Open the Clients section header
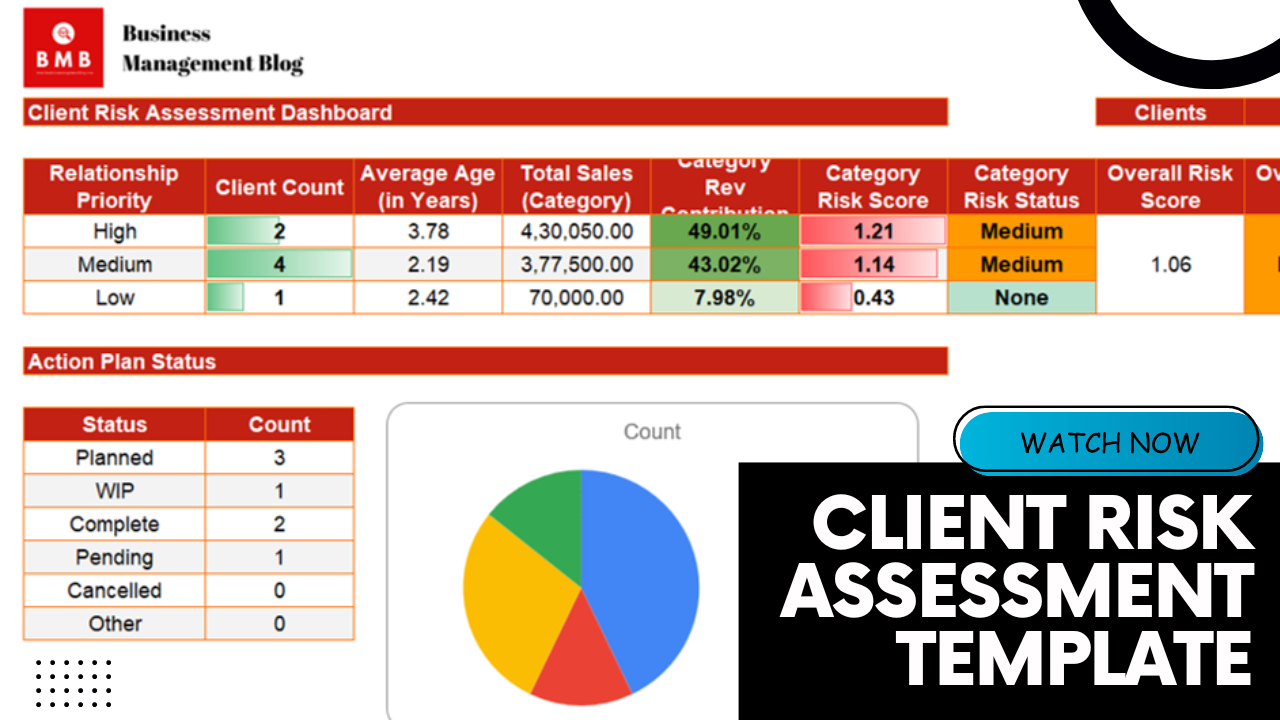This screenshot has width=1280, height=720. [1172, 112]
